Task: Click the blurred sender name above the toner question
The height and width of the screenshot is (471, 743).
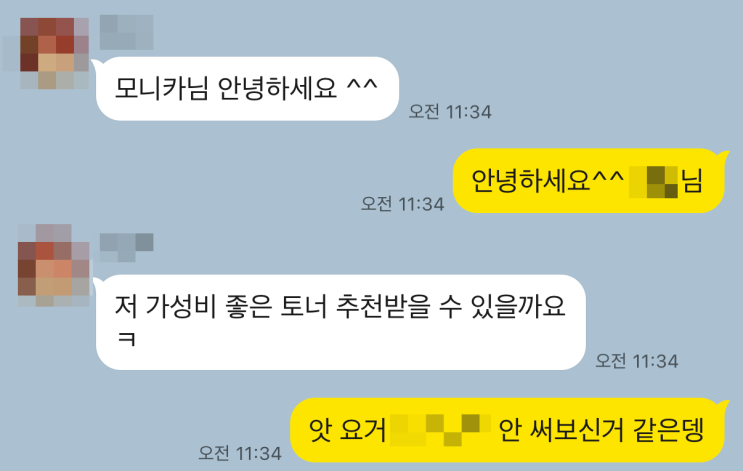Action: tap(127, 247)
